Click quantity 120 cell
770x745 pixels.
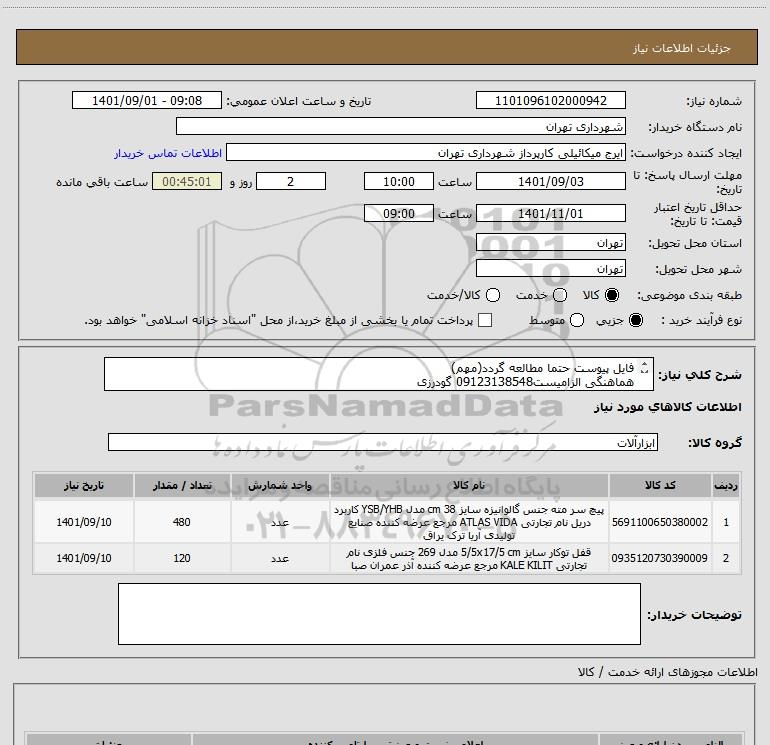point(182,558)
